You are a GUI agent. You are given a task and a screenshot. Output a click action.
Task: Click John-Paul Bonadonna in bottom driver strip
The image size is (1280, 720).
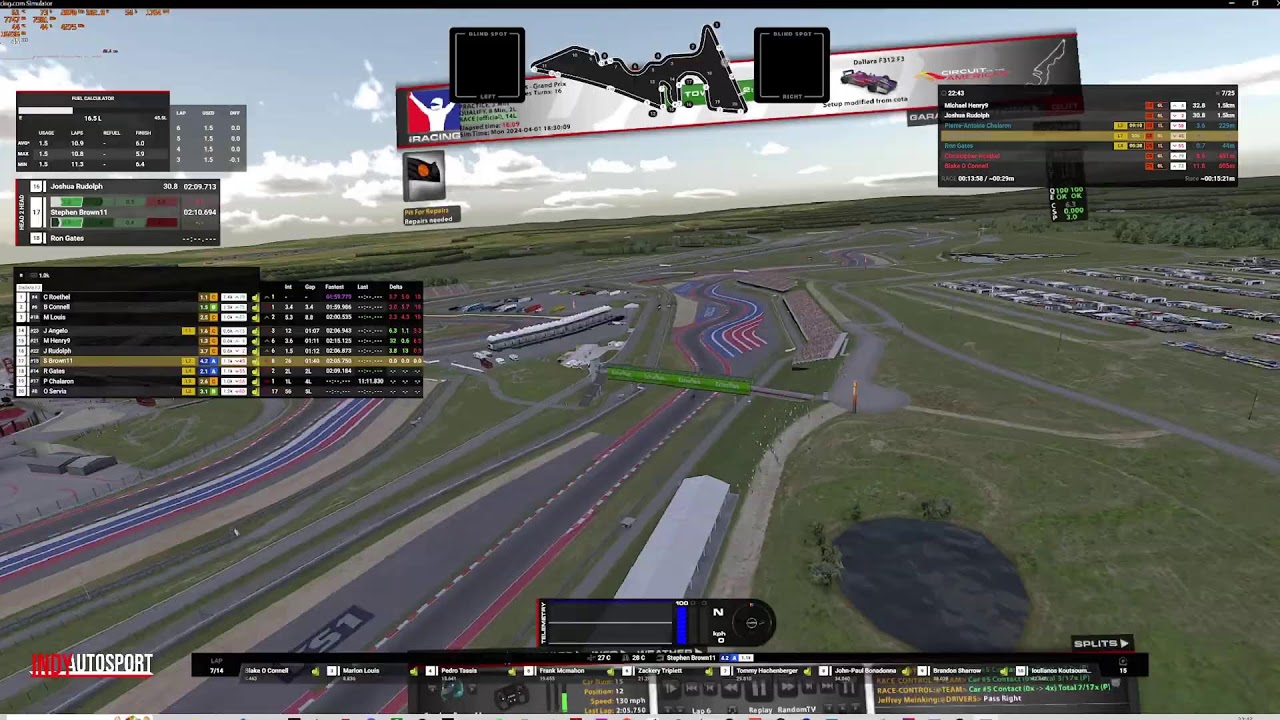tap(866, 671)
